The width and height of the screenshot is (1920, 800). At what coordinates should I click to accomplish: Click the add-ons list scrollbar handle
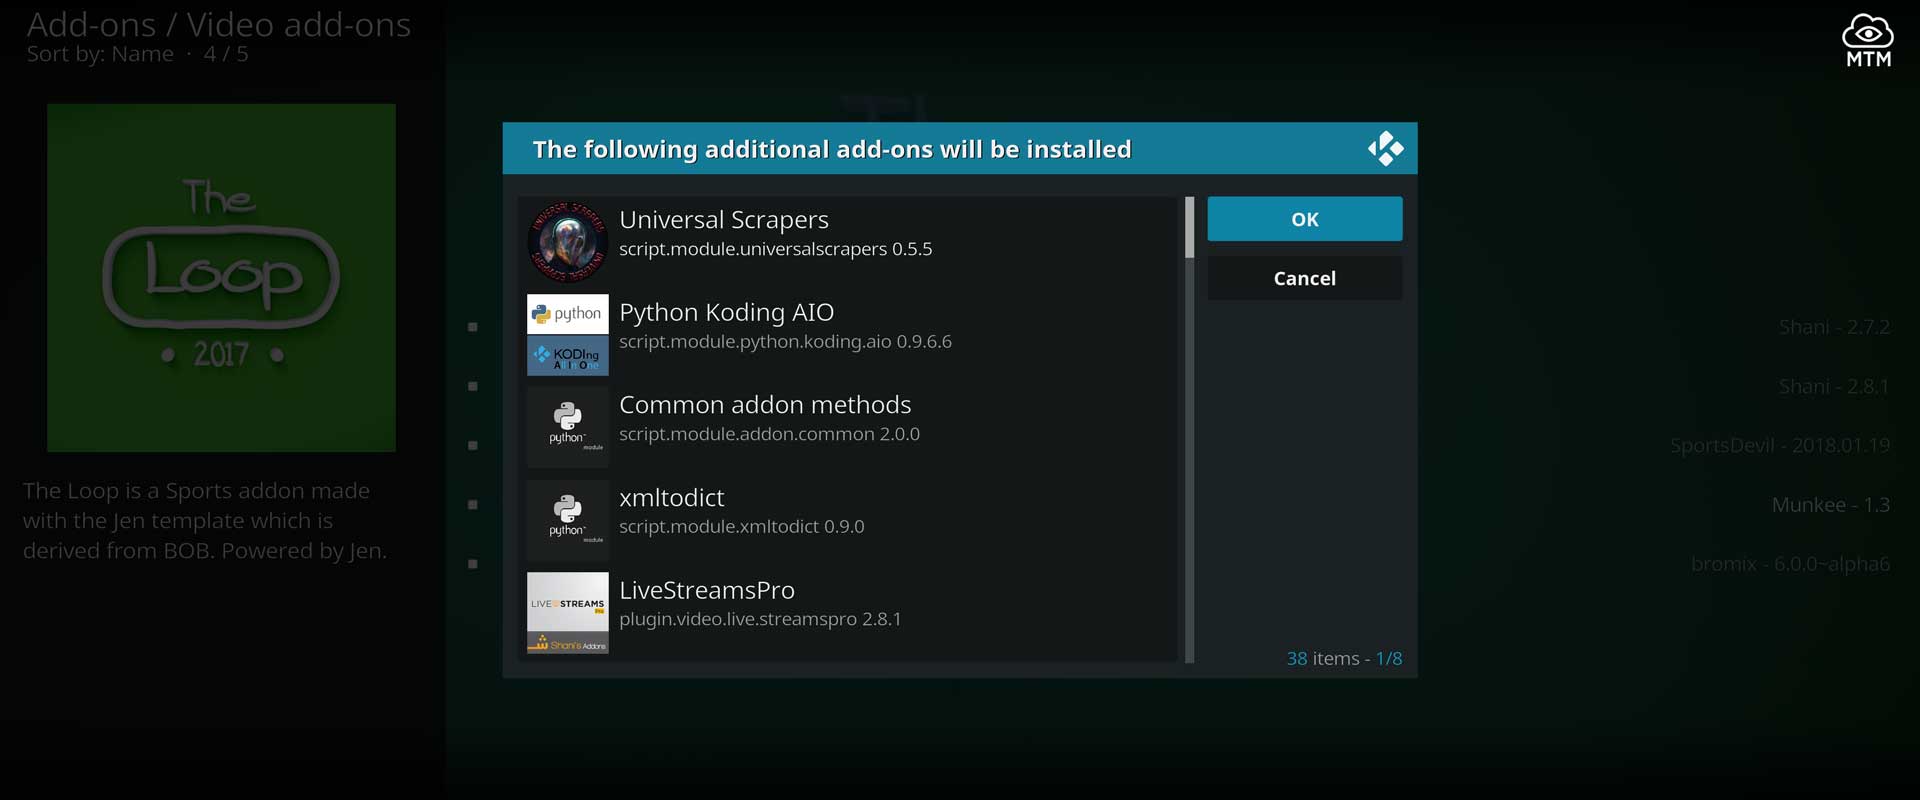(1189, 228)
